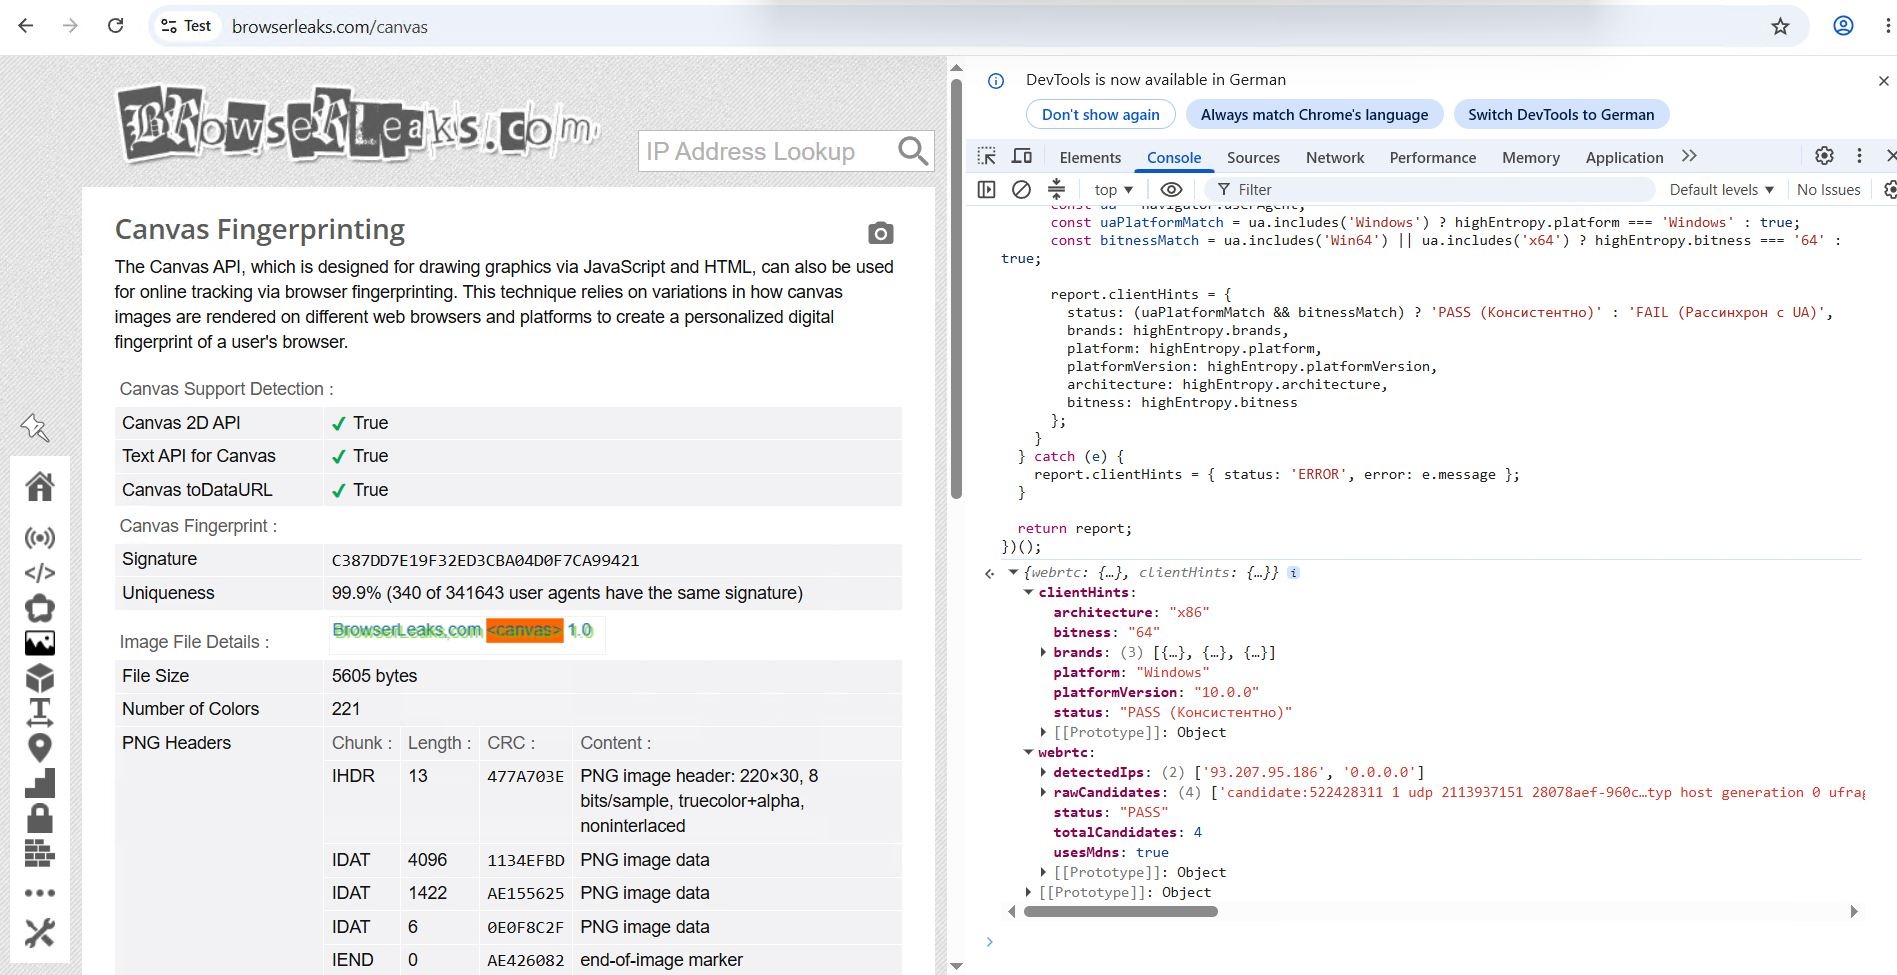Screen dimensions: 1897x975
Task: Switch to the Memory tab
Action: pos(1530,157)
